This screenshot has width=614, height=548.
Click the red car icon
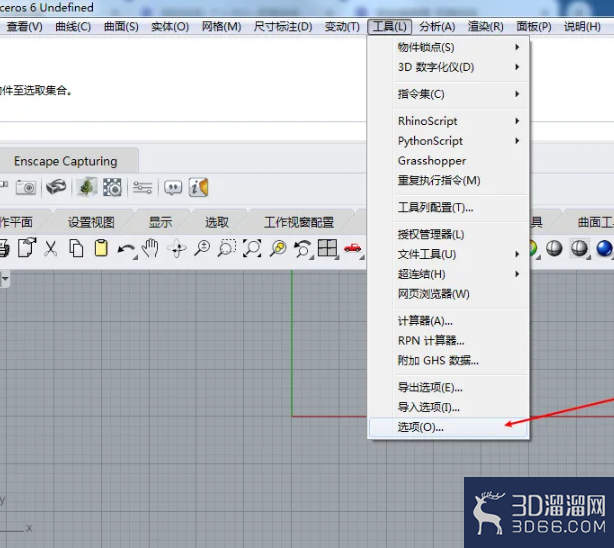point(352,248)
